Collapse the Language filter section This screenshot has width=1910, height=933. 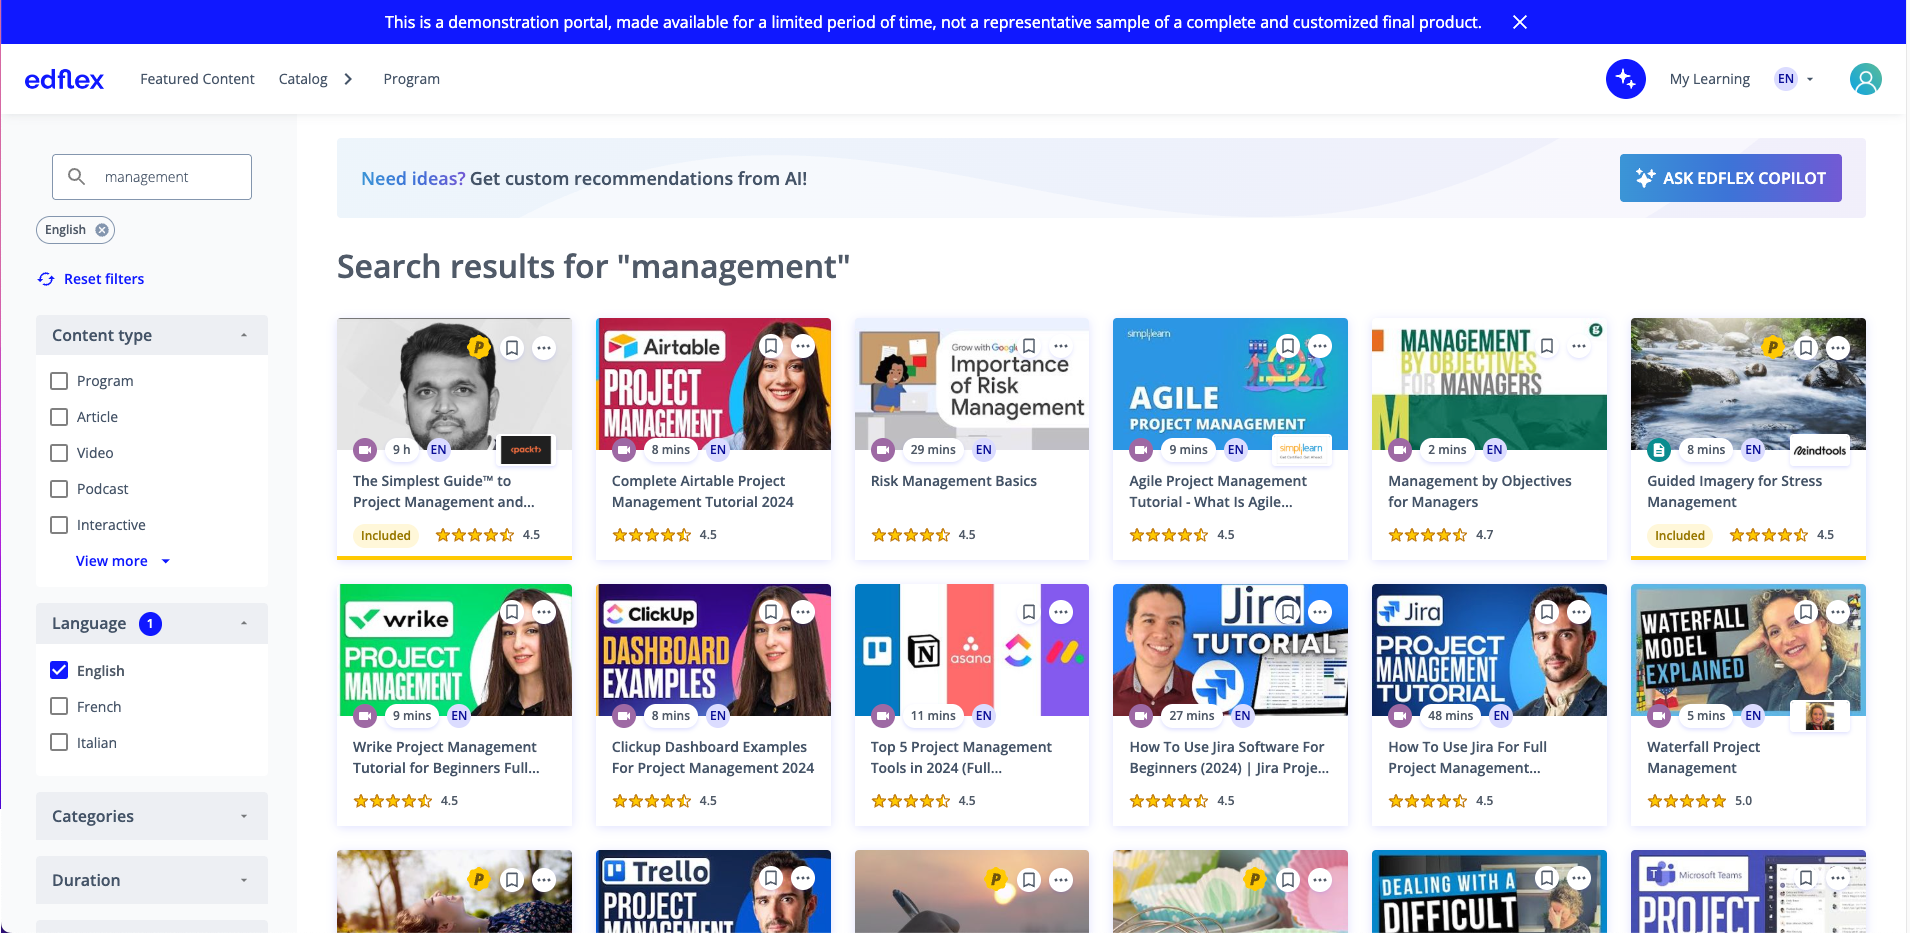pyautogui.click(x=152, y=624)
